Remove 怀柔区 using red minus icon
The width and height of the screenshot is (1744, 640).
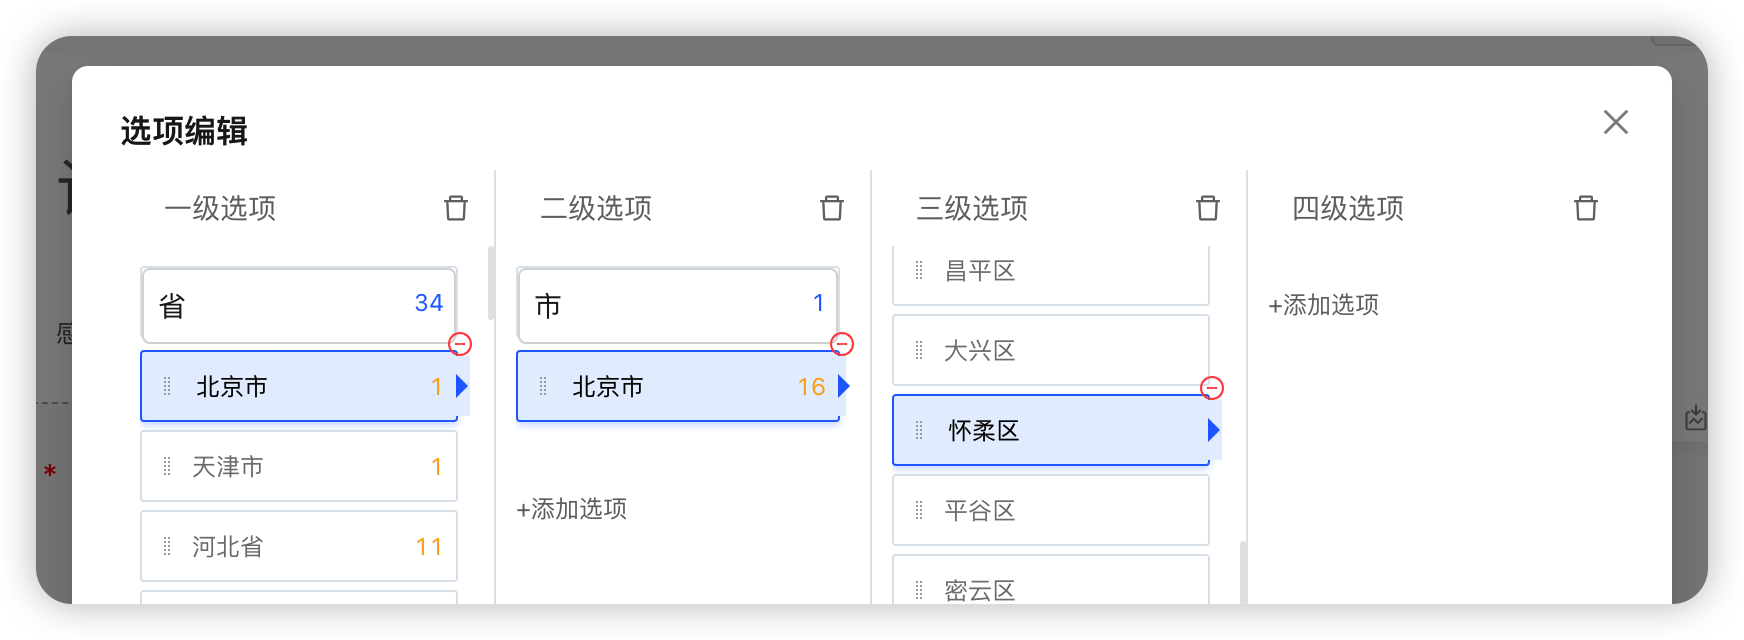coord(1212,388)
